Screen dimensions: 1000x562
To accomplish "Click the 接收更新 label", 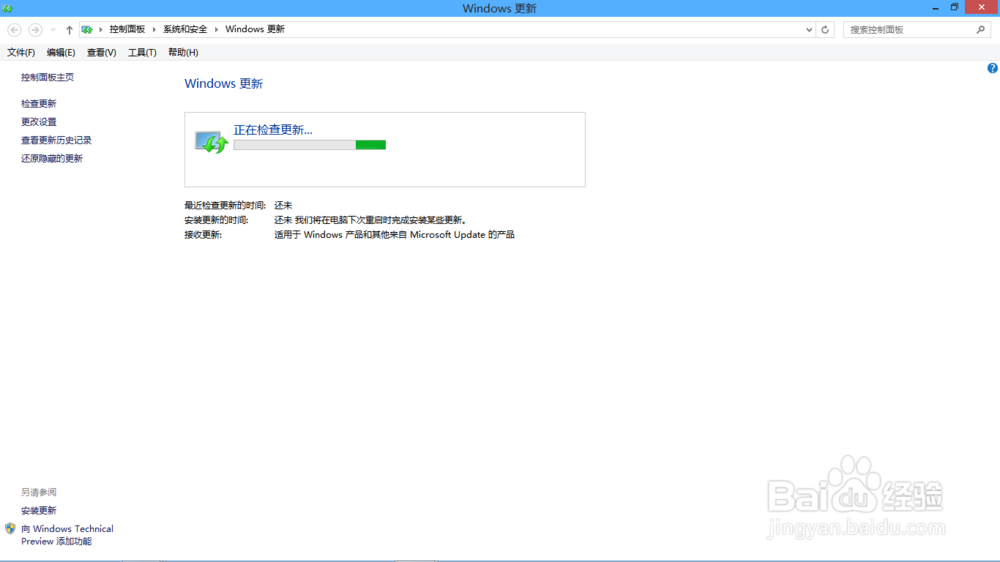I will click(x=203, y=235).
